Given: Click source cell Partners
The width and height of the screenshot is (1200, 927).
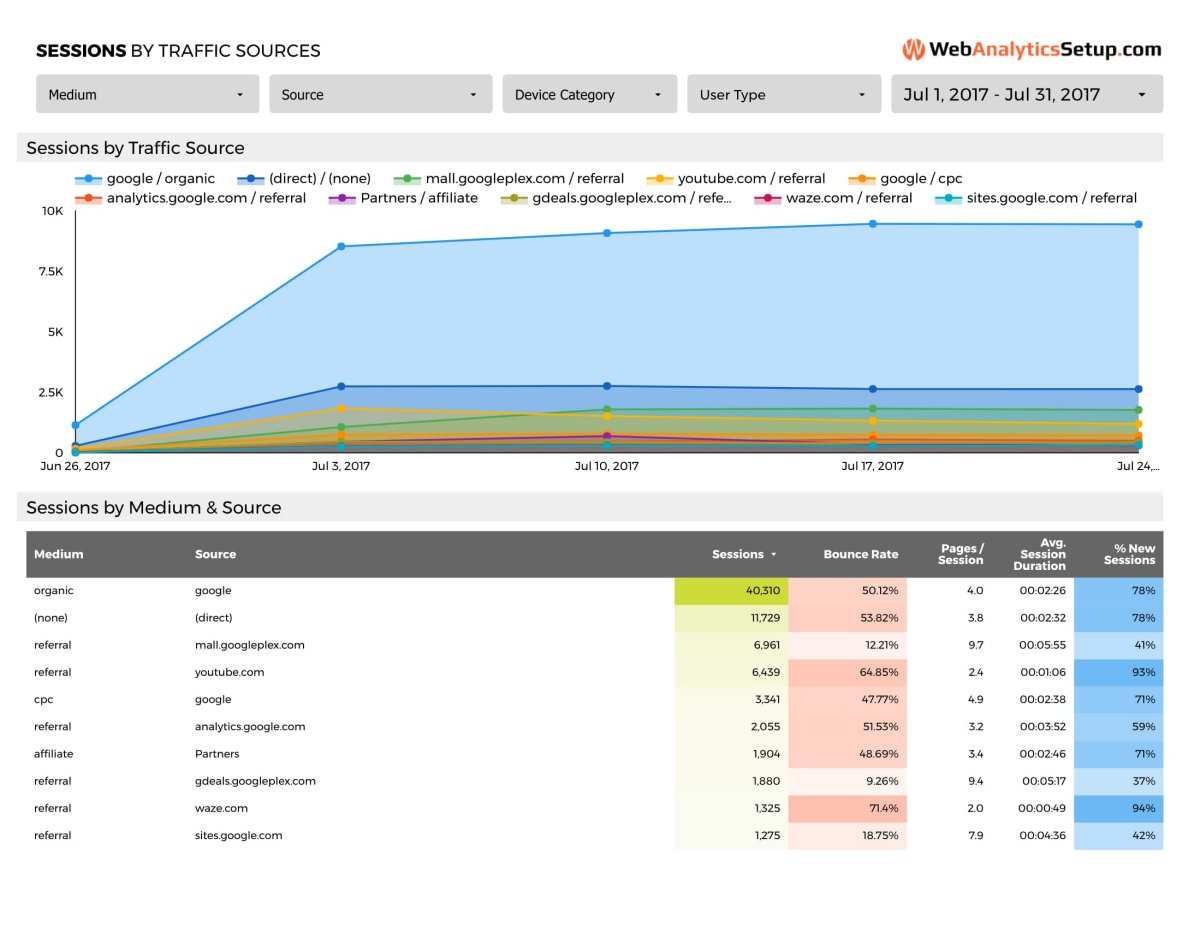Looking at the screenshot, I should coord(217,754).
